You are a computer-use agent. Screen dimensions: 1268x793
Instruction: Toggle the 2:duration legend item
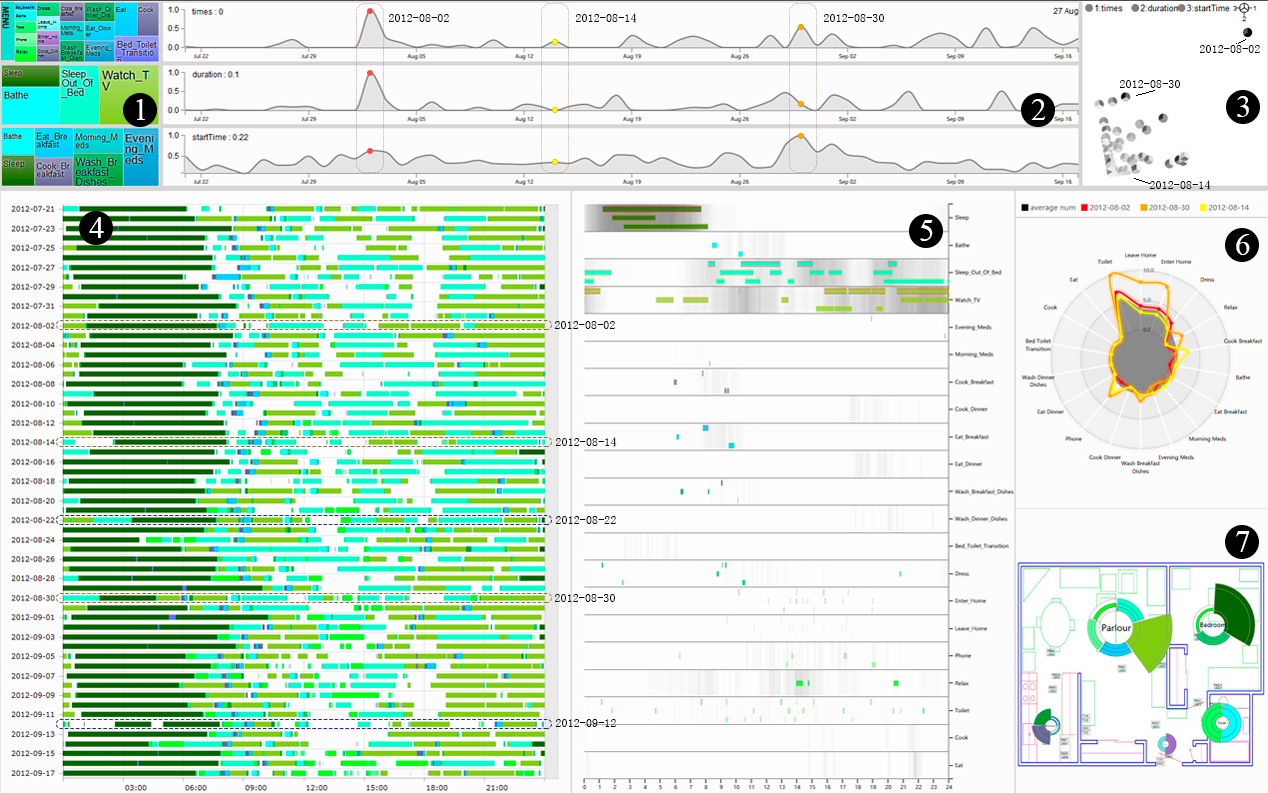pos(1158,9)
